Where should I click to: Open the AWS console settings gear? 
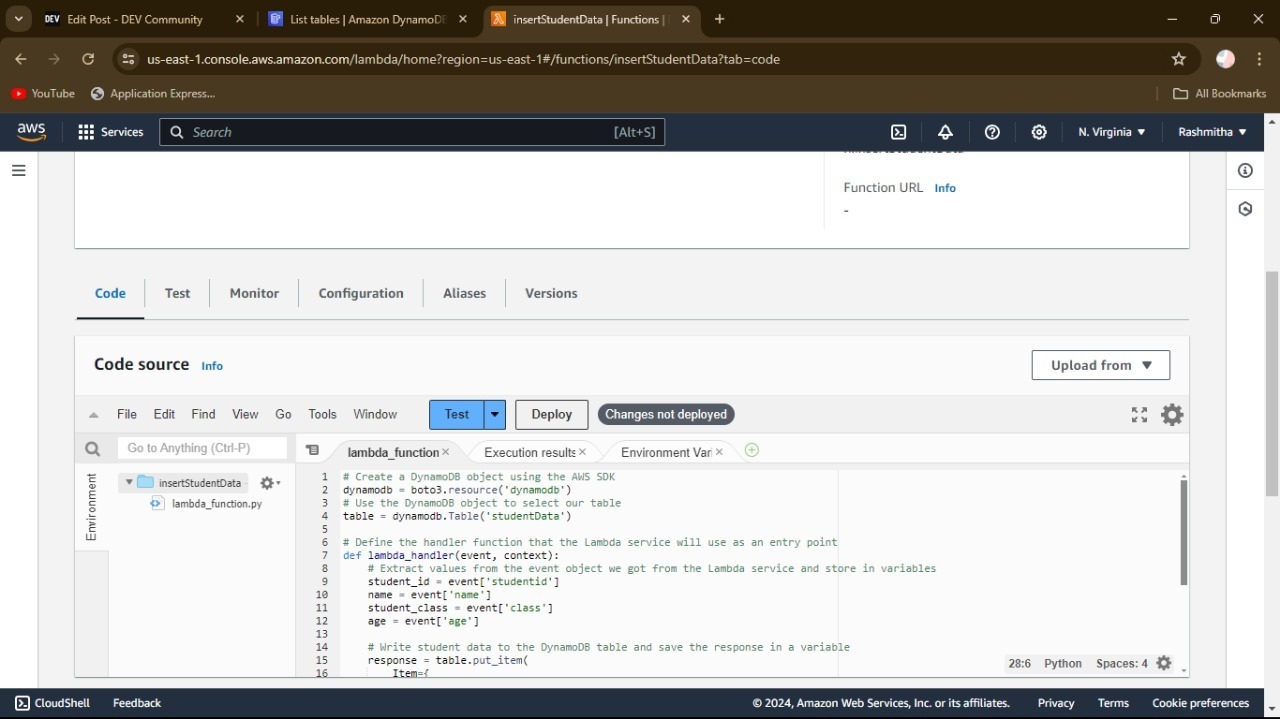[1039, 132]
